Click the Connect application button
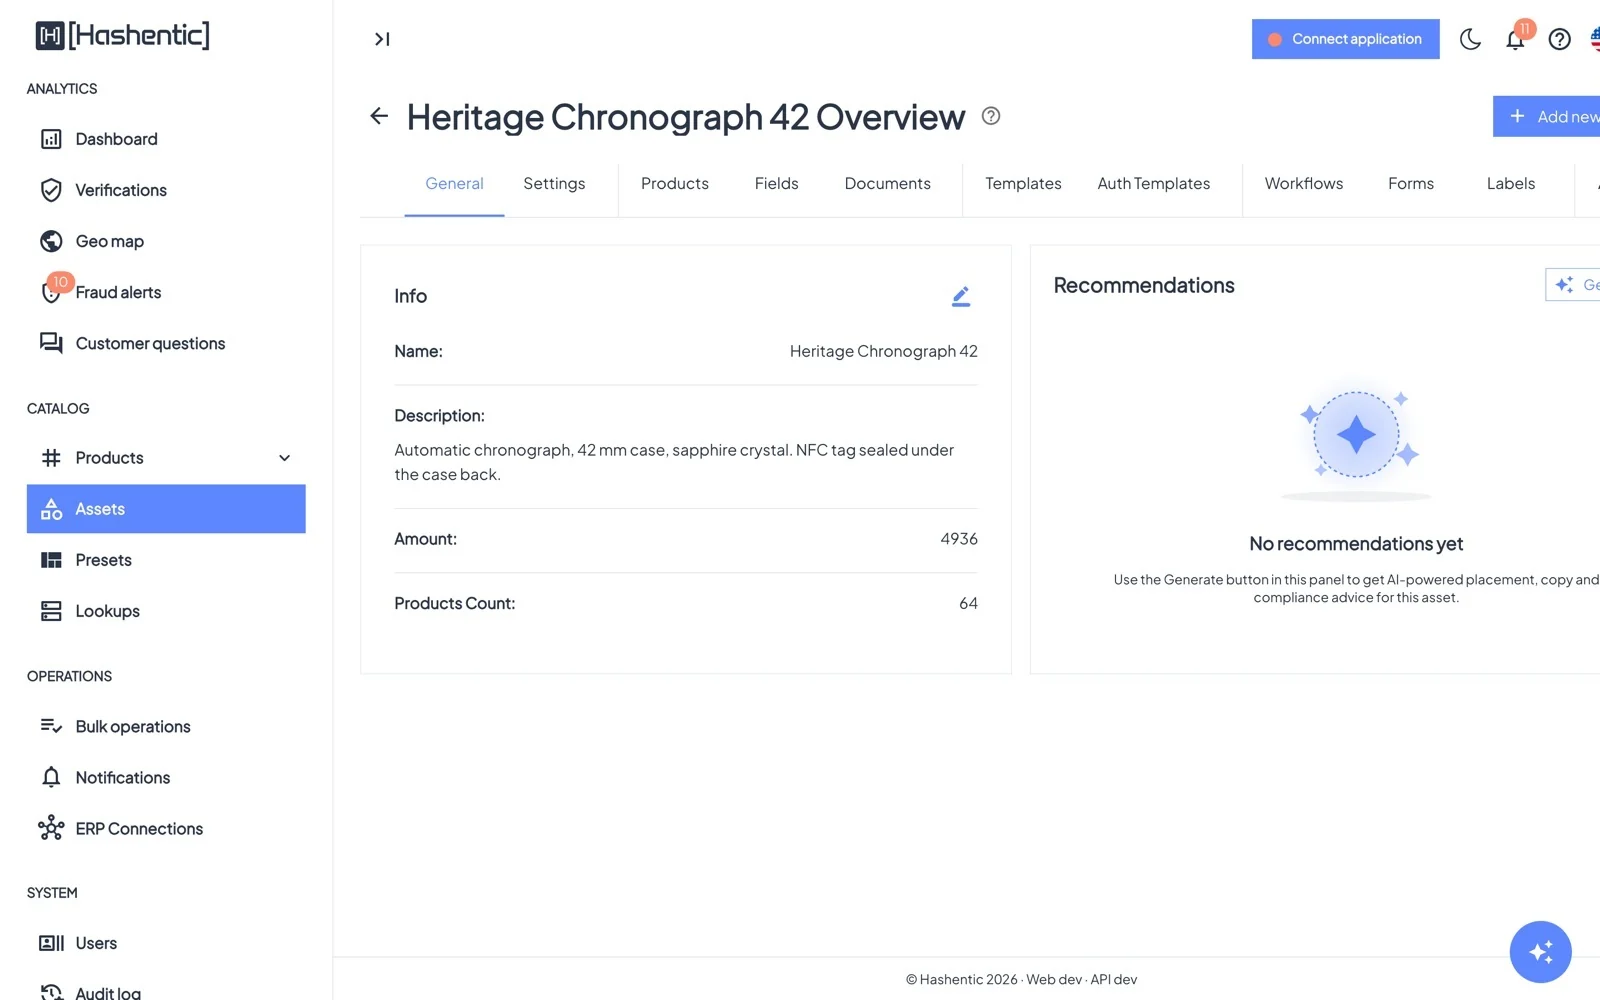 [1345, 39]
